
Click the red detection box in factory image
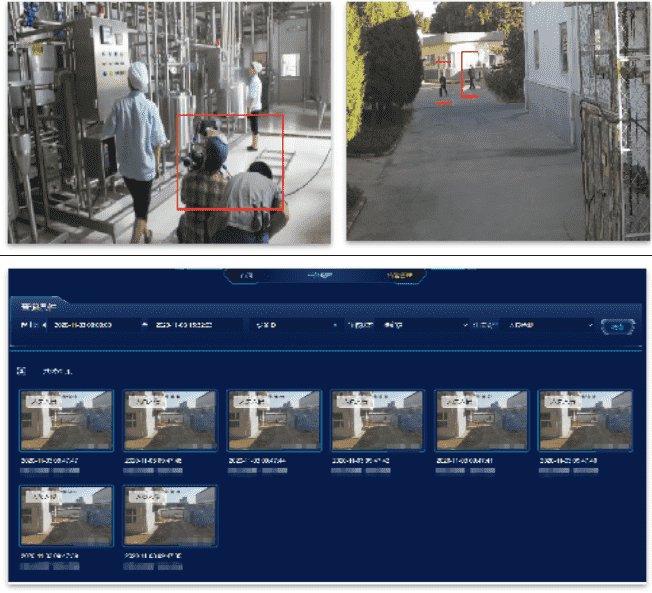tap(231, 161)
